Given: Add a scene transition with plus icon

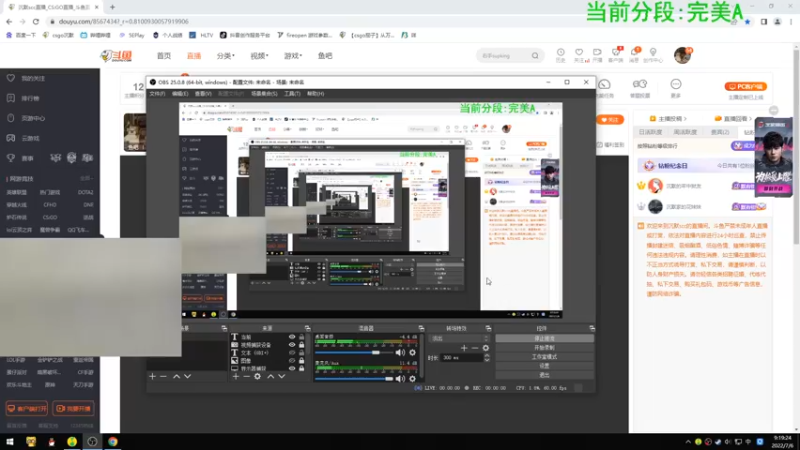Looking at the screenshot, I should [464, 348].
